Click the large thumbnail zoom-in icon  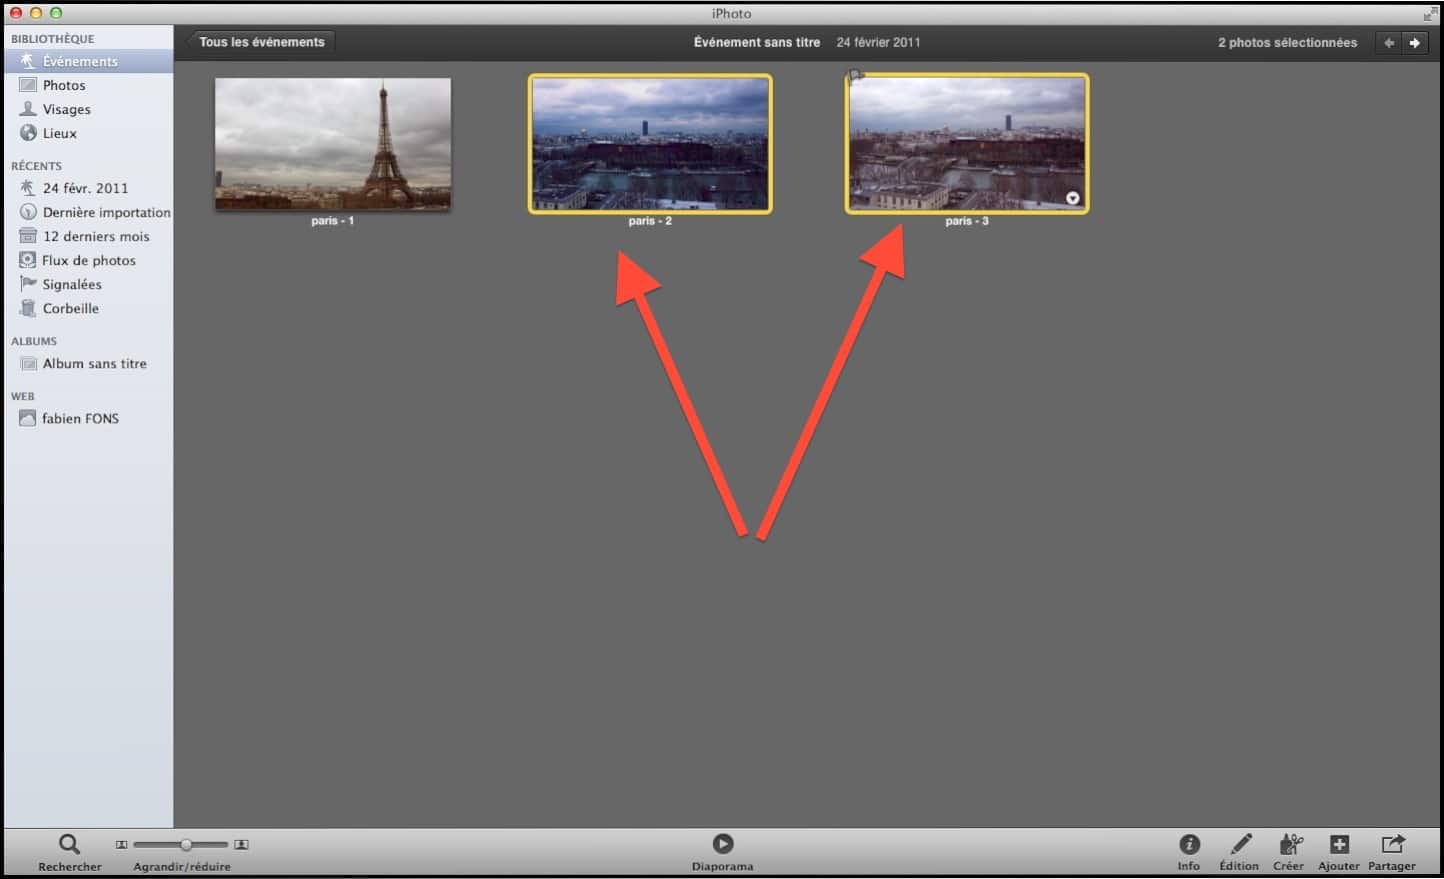(241, 845)
